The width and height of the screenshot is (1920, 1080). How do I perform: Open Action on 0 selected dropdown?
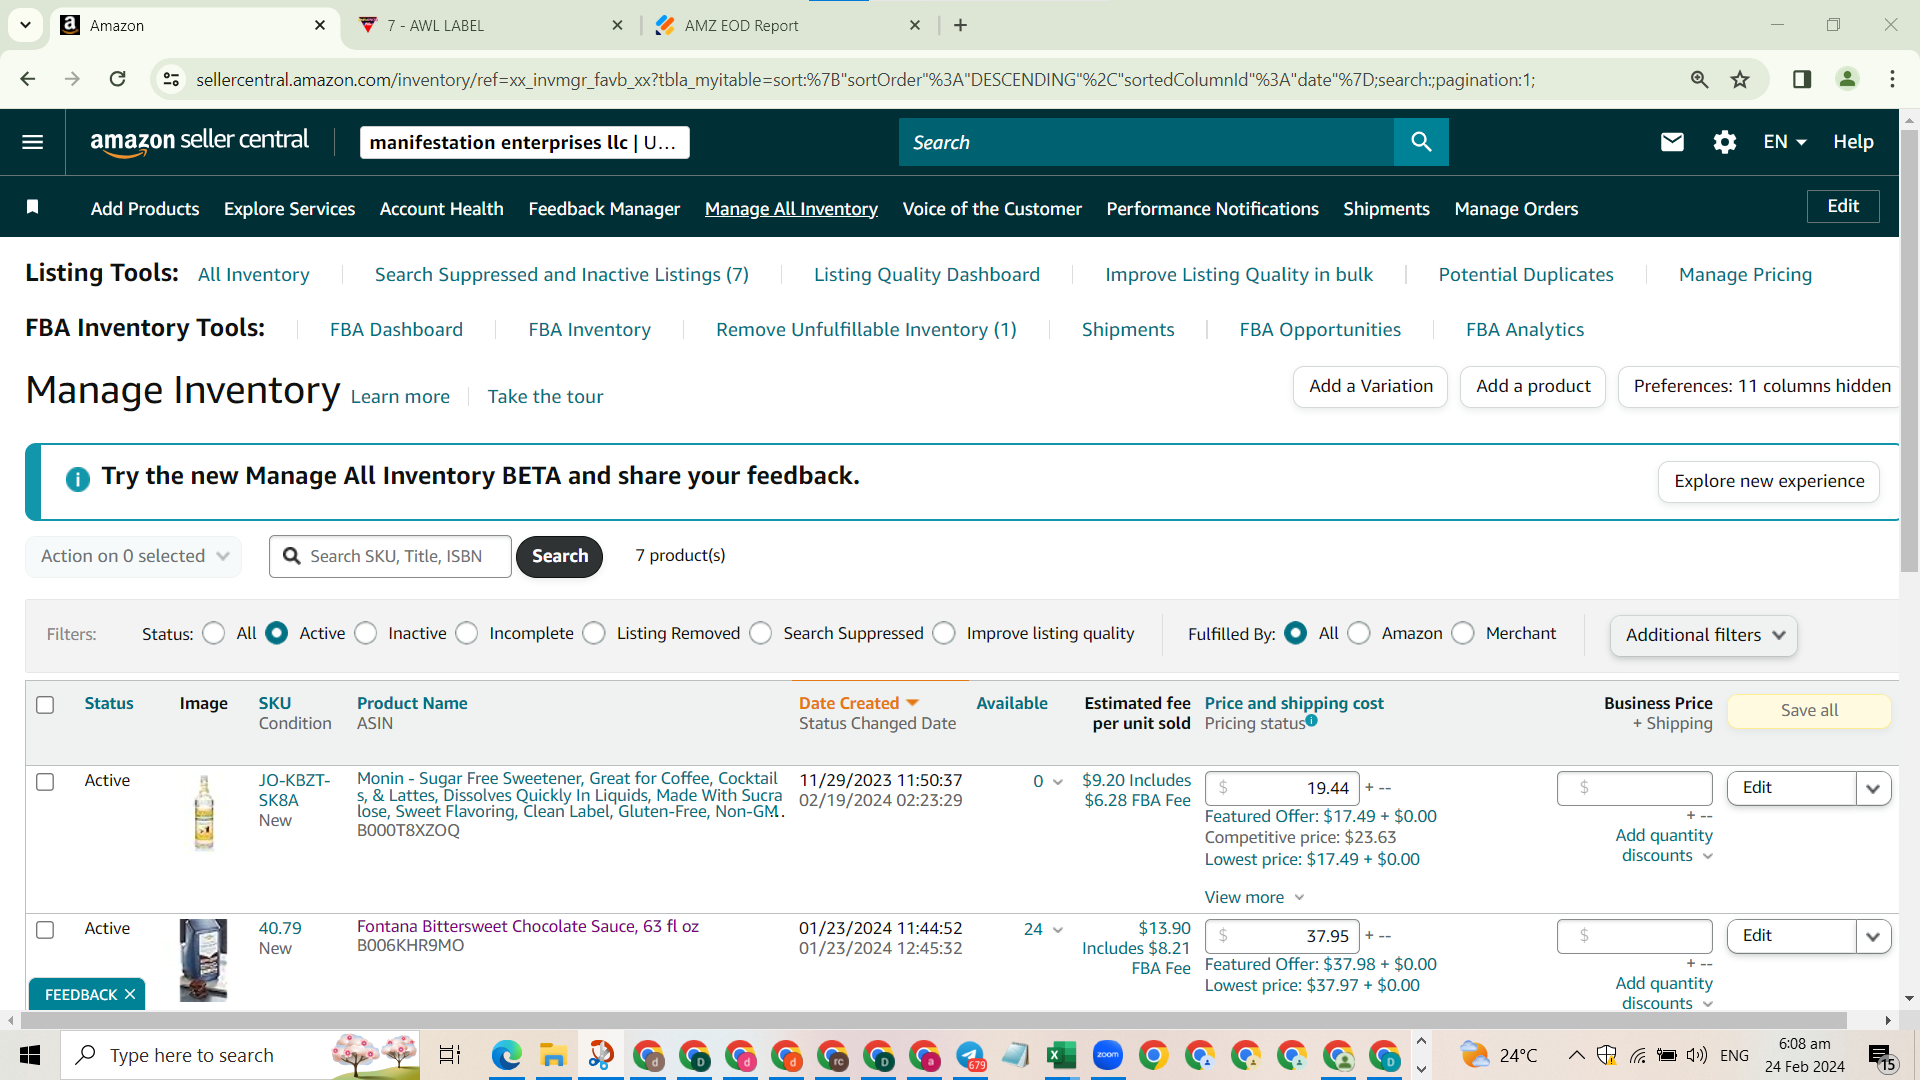[134, 556]
